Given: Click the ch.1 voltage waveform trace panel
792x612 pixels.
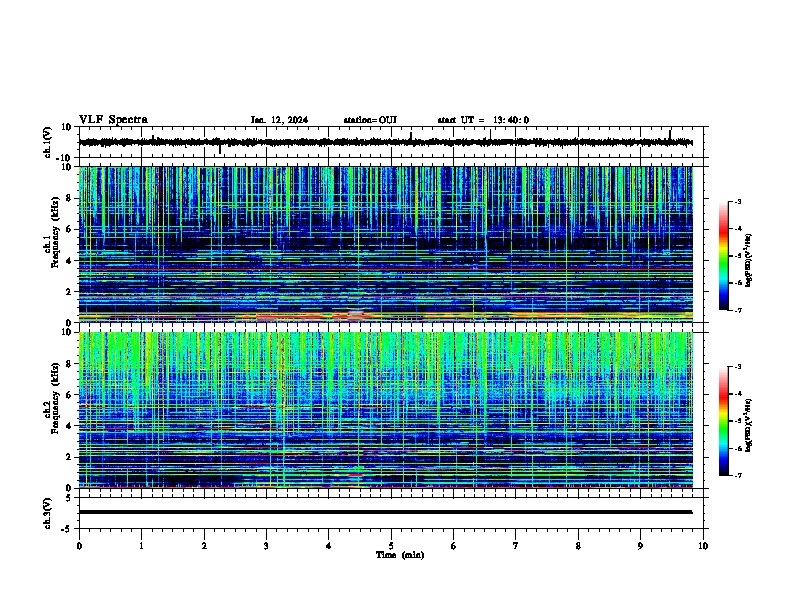Looking at the screenshot, I should (x=391, y=142).
